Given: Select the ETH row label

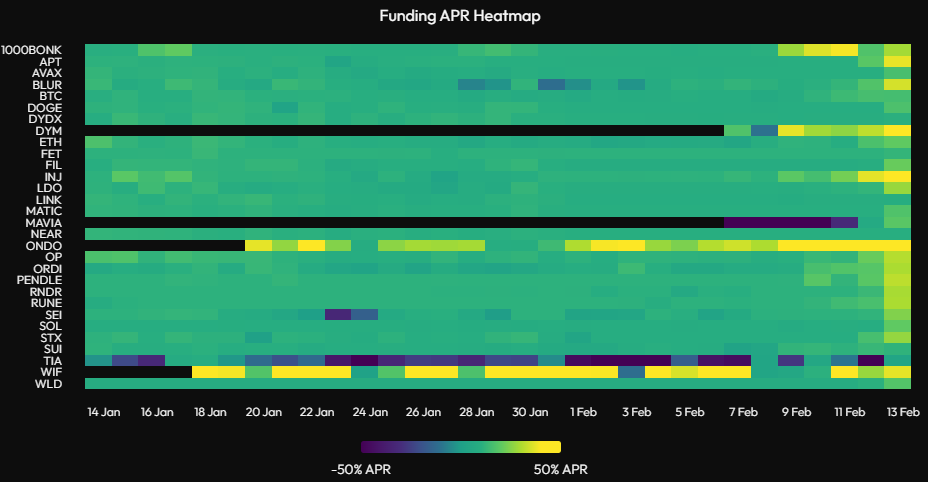Looking at the screenshot, I should (50, 142).
